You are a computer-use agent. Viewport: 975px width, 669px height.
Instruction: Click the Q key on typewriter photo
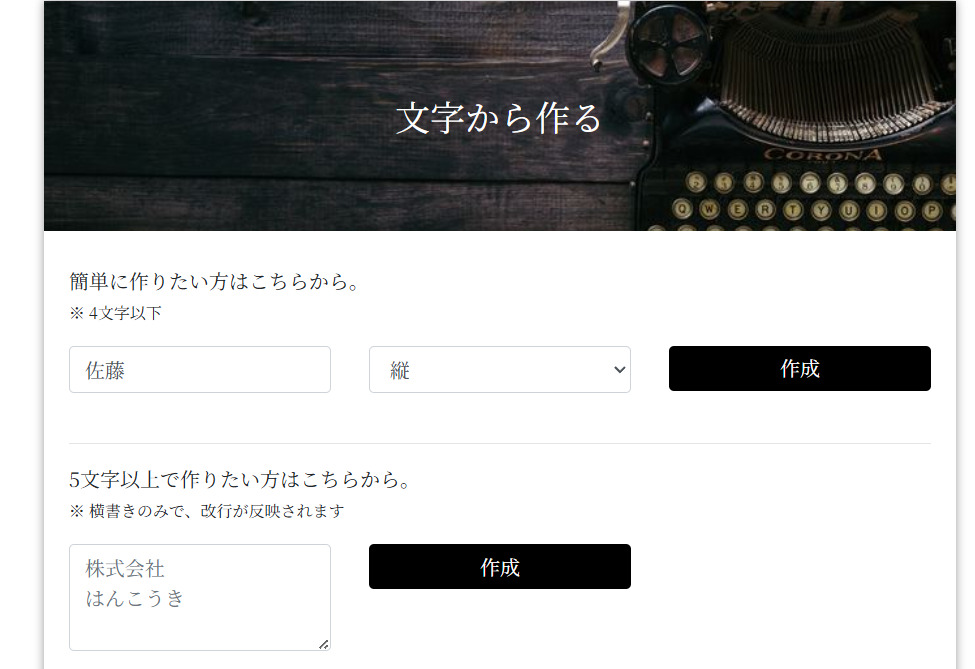tap(682, 209)
